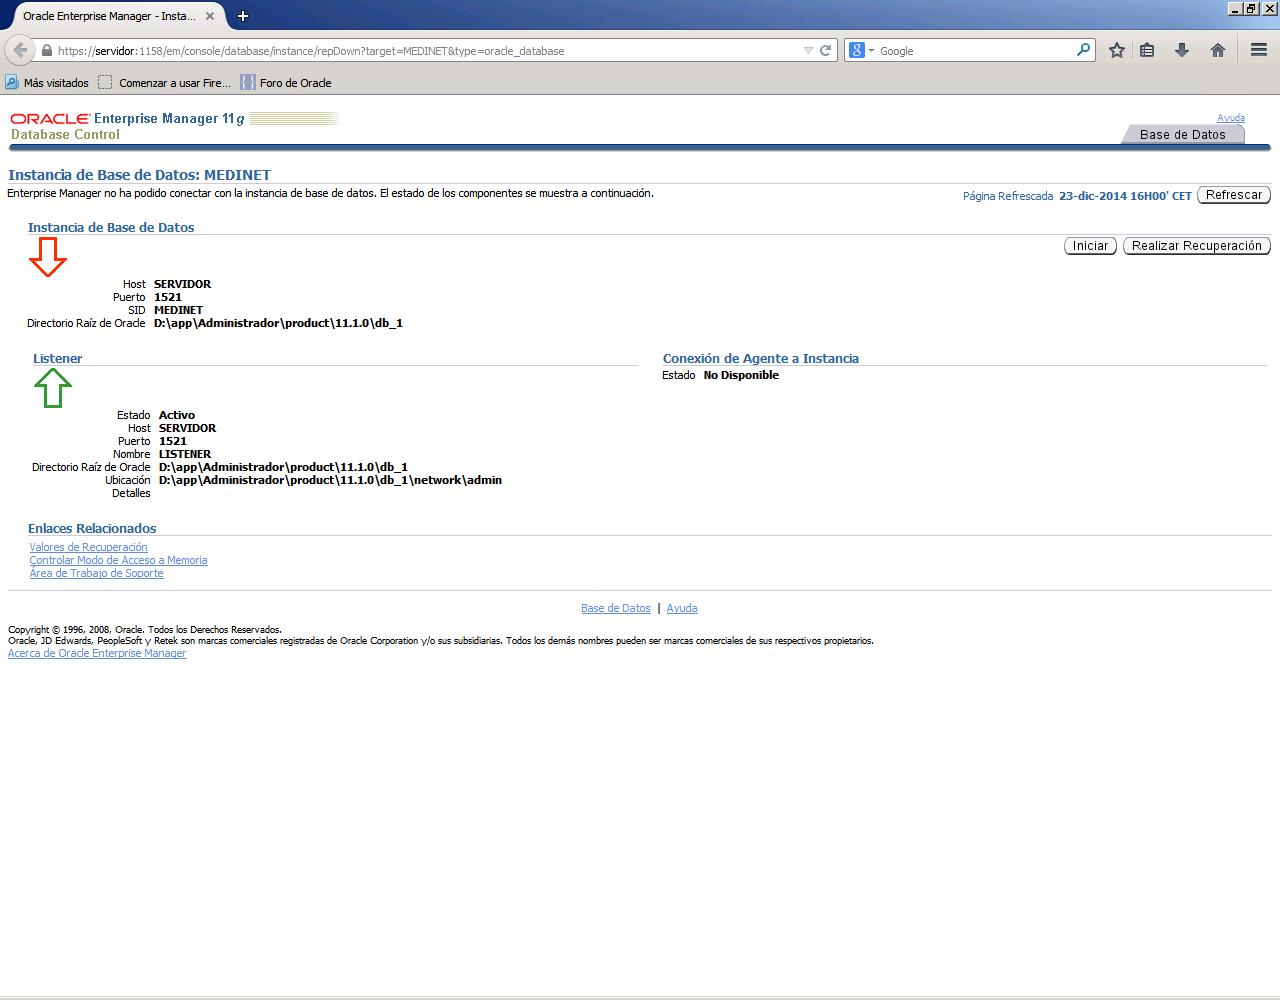Click the footer Ayuda link

682,608
